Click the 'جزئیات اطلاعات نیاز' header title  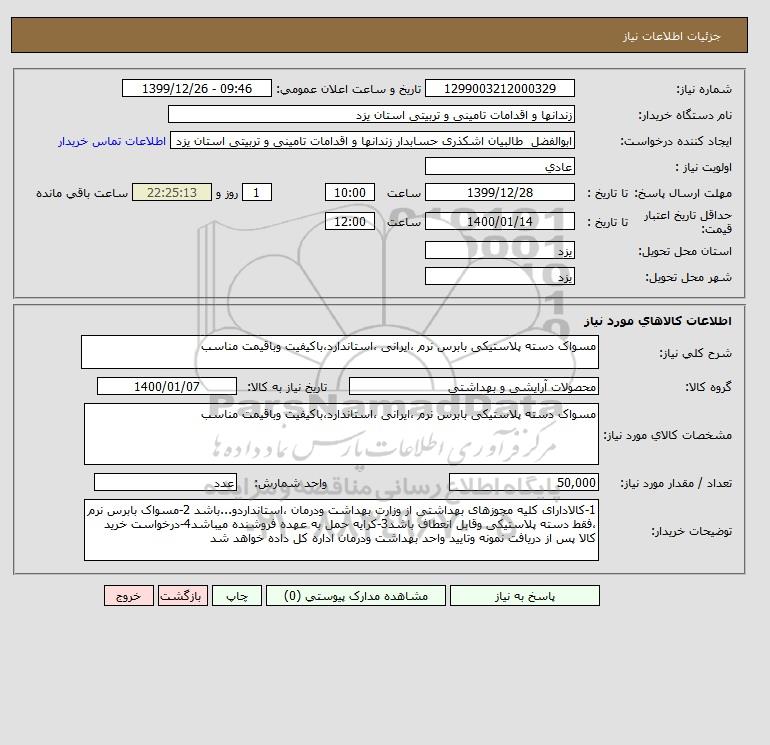coord(672,36)
